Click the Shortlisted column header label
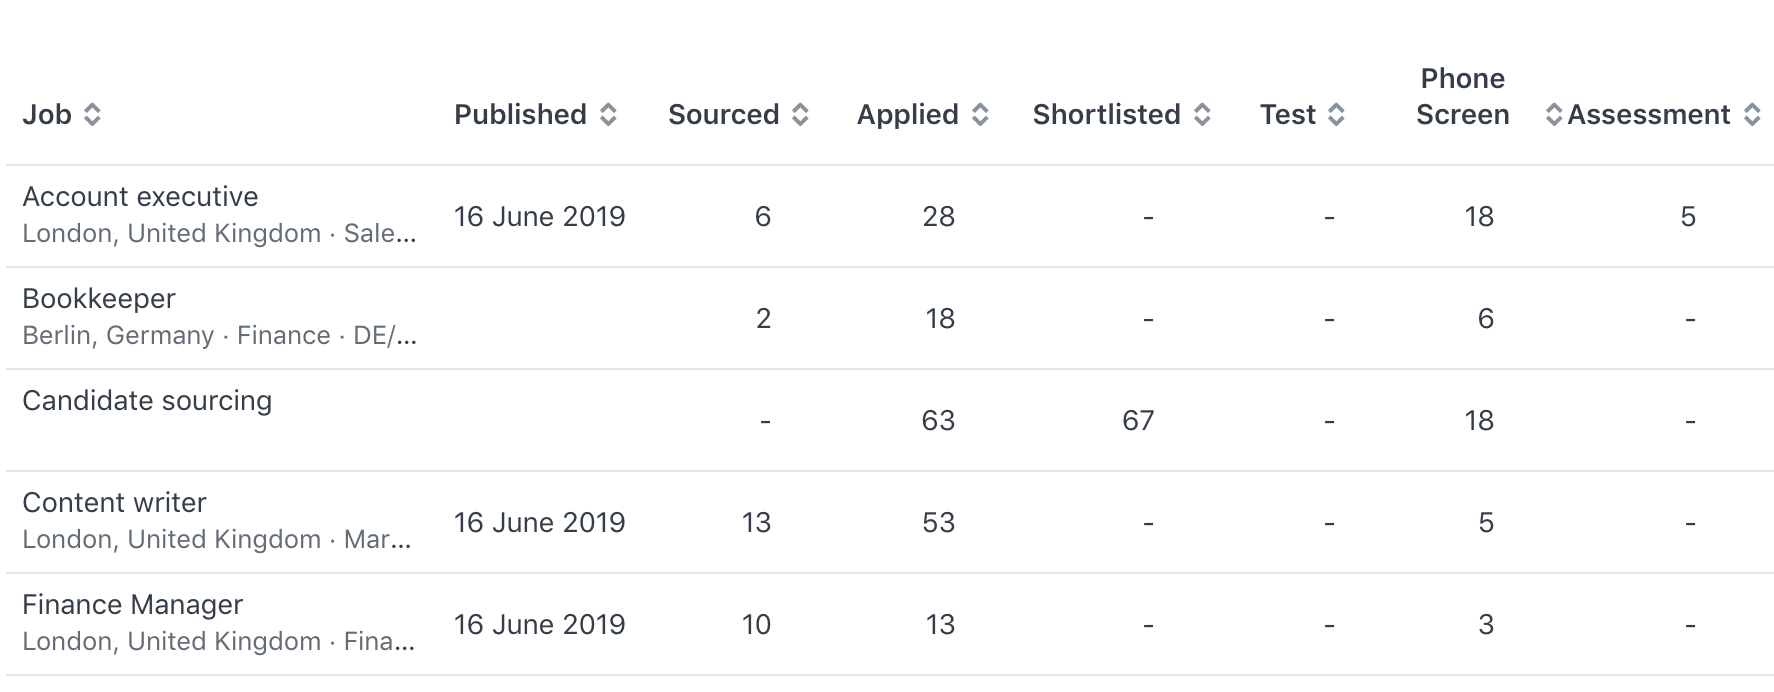1774x692 pixels. pyautogui.click(x=1106, y=115)
